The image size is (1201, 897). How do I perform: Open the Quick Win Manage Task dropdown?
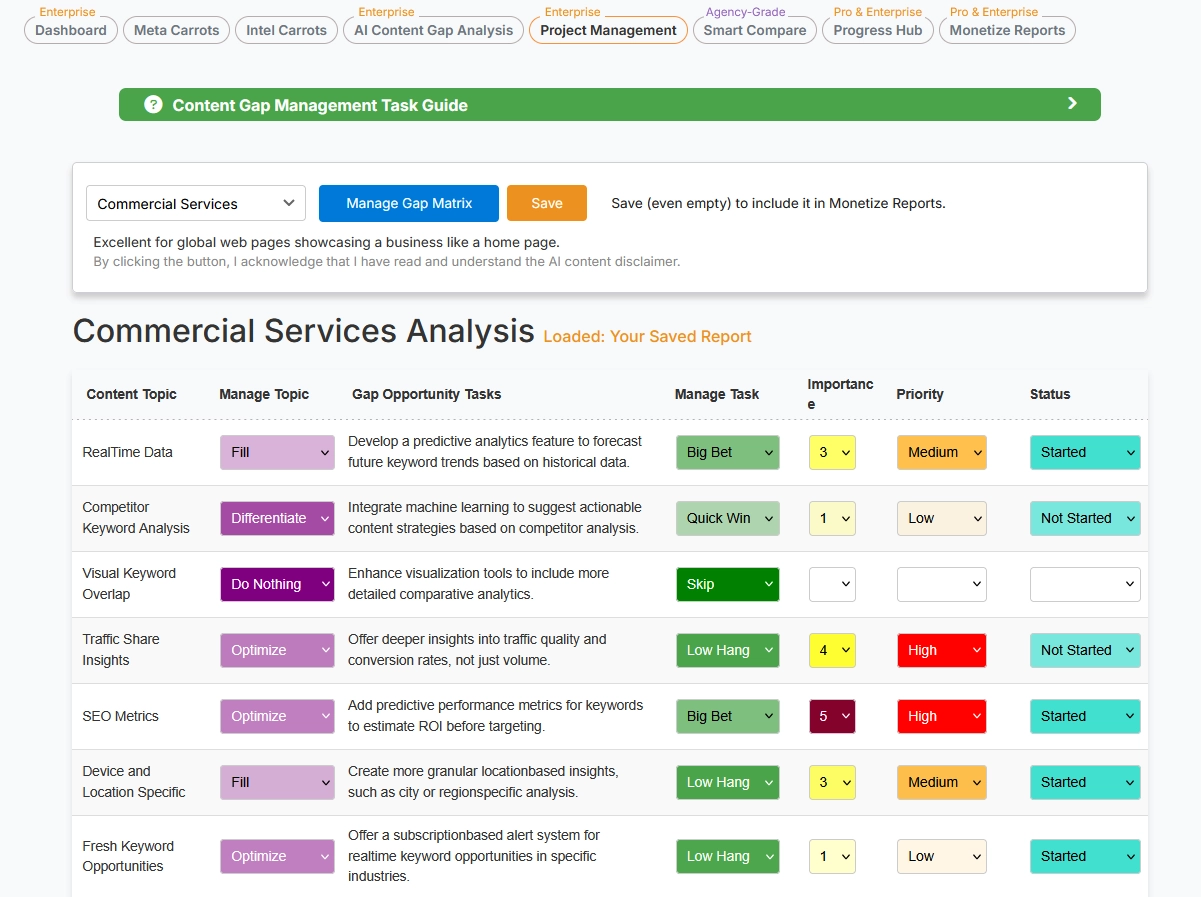(x=728, y=518)
